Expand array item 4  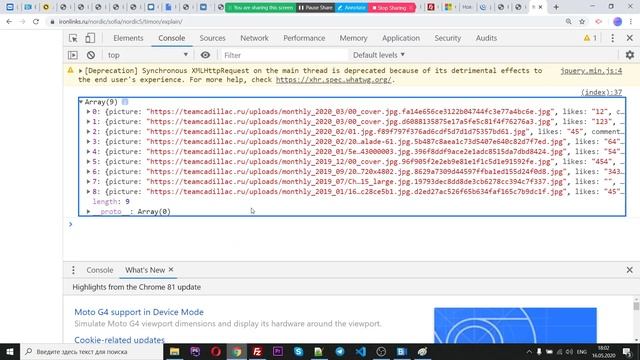pos(88,151)
